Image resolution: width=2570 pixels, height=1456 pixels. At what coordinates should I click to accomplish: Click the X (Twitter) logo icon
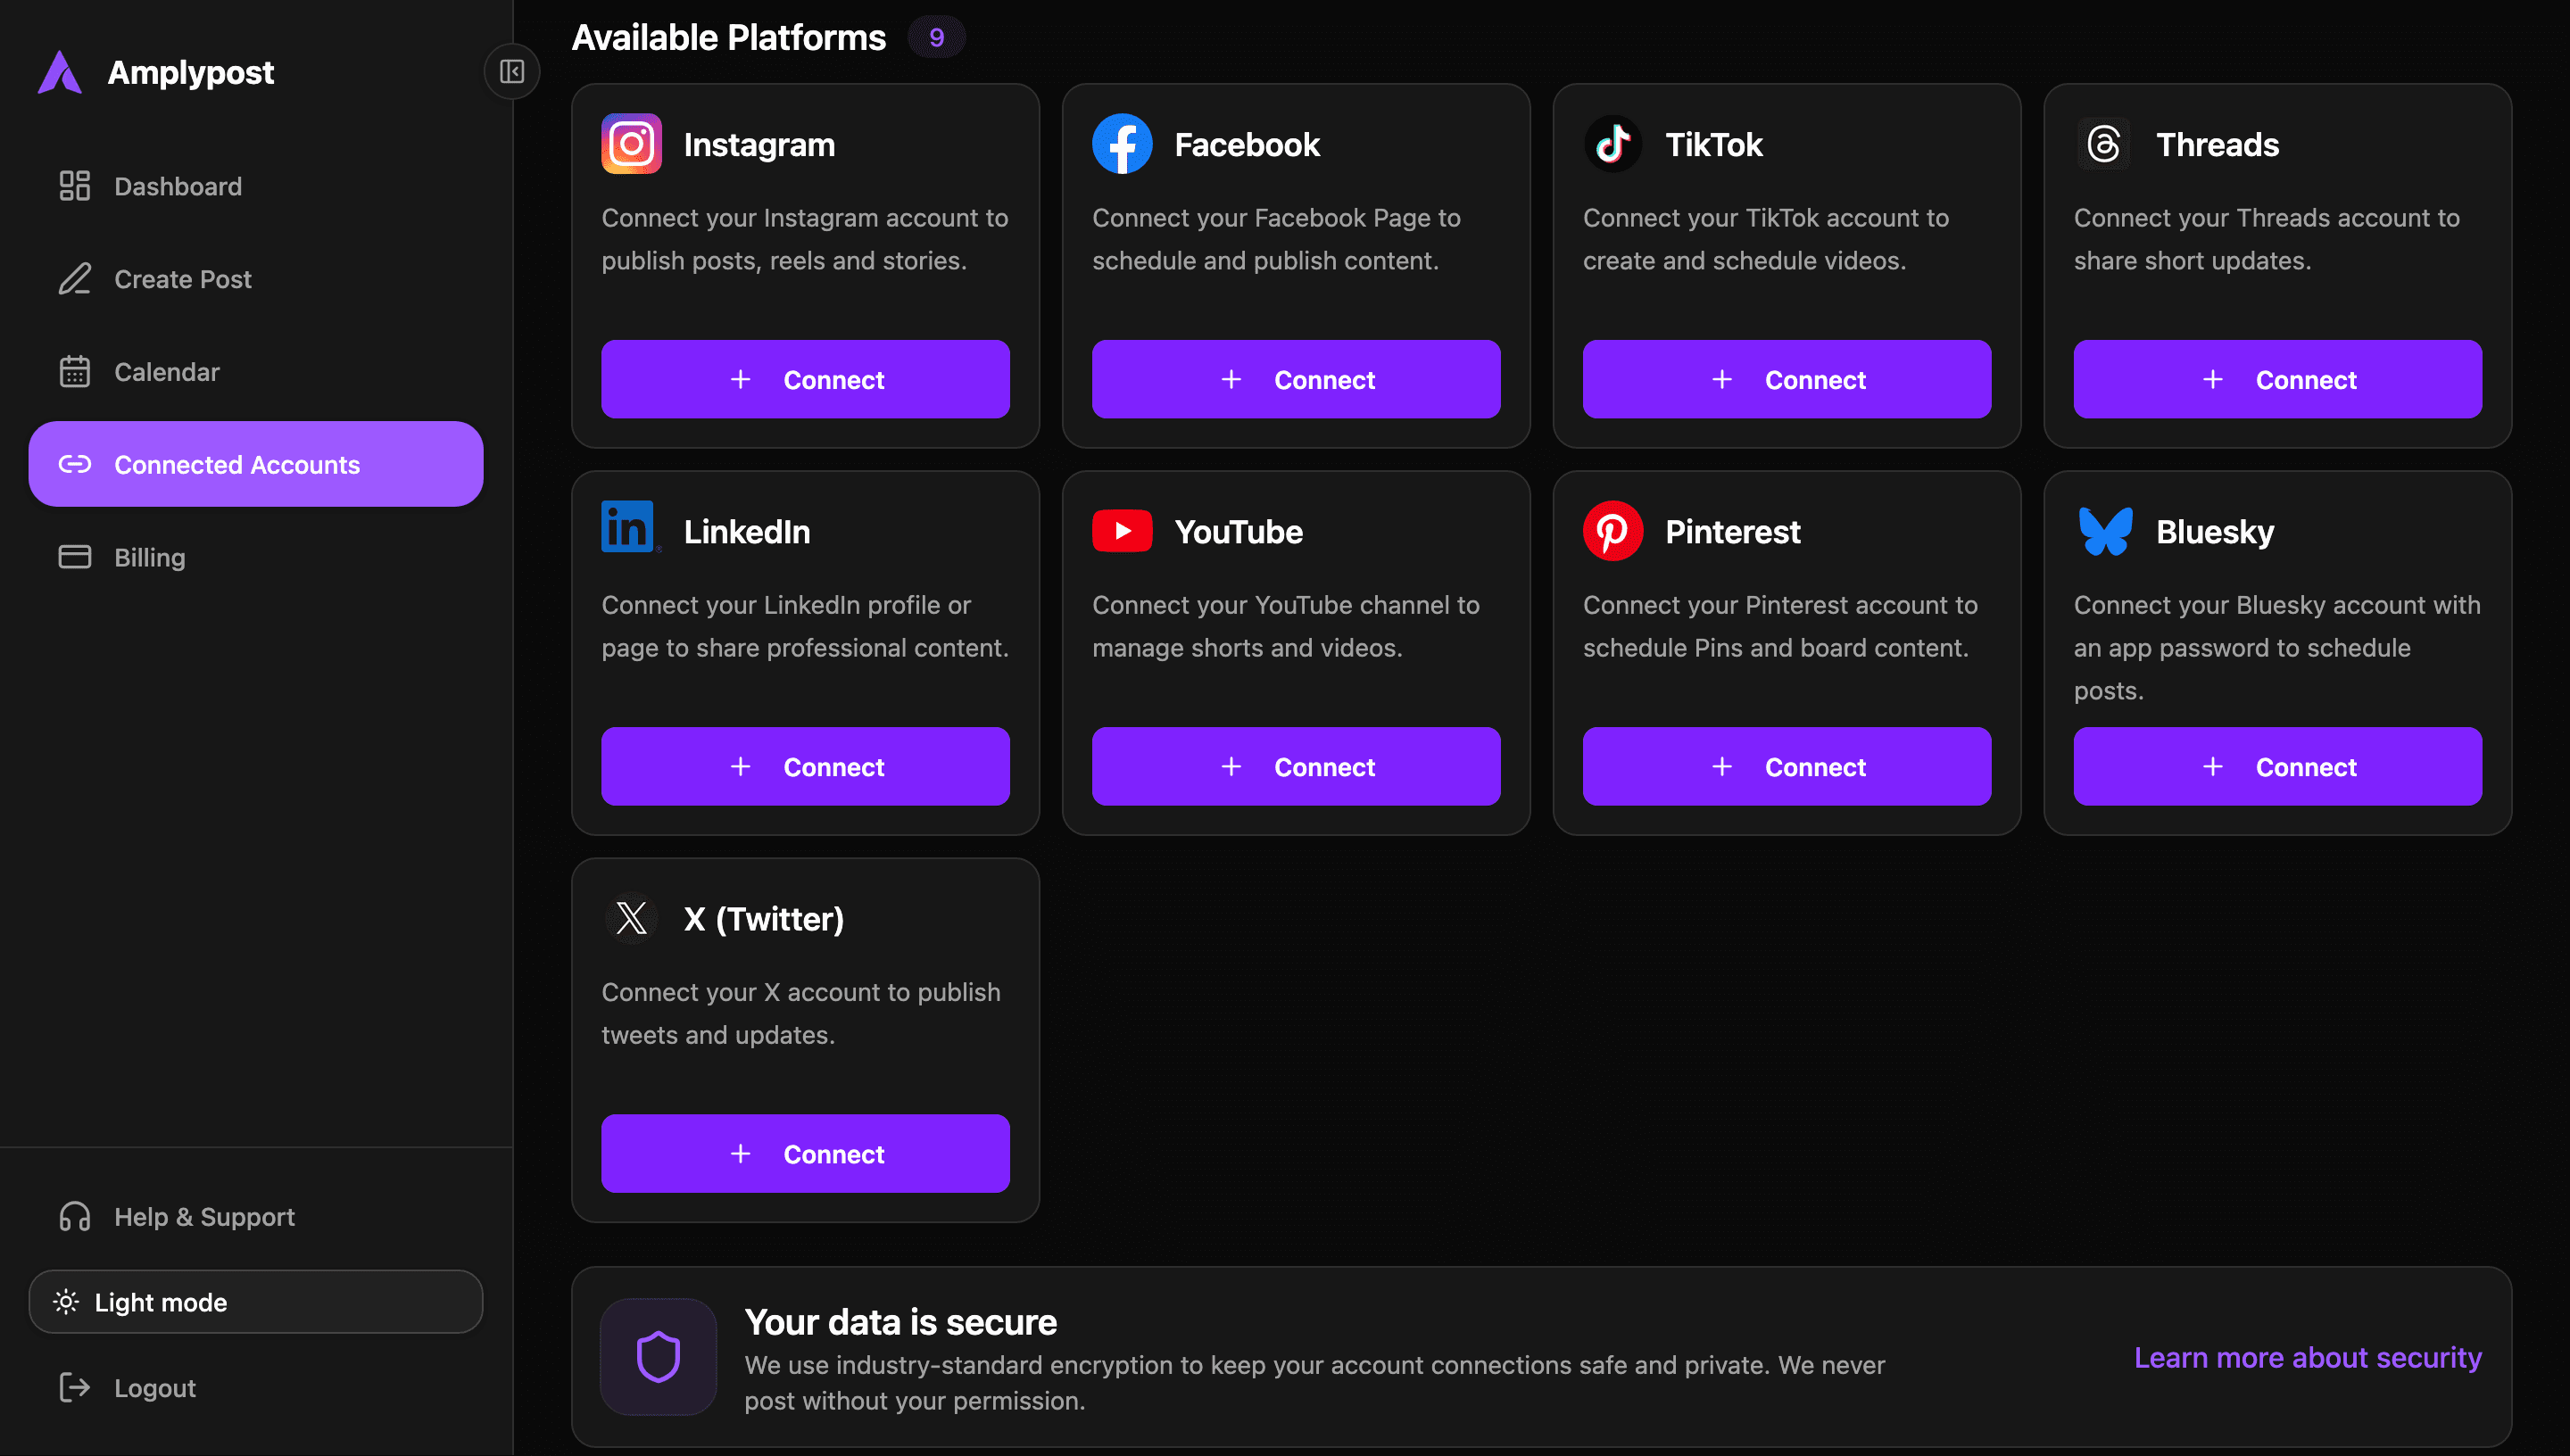click(x=631, y=918)
